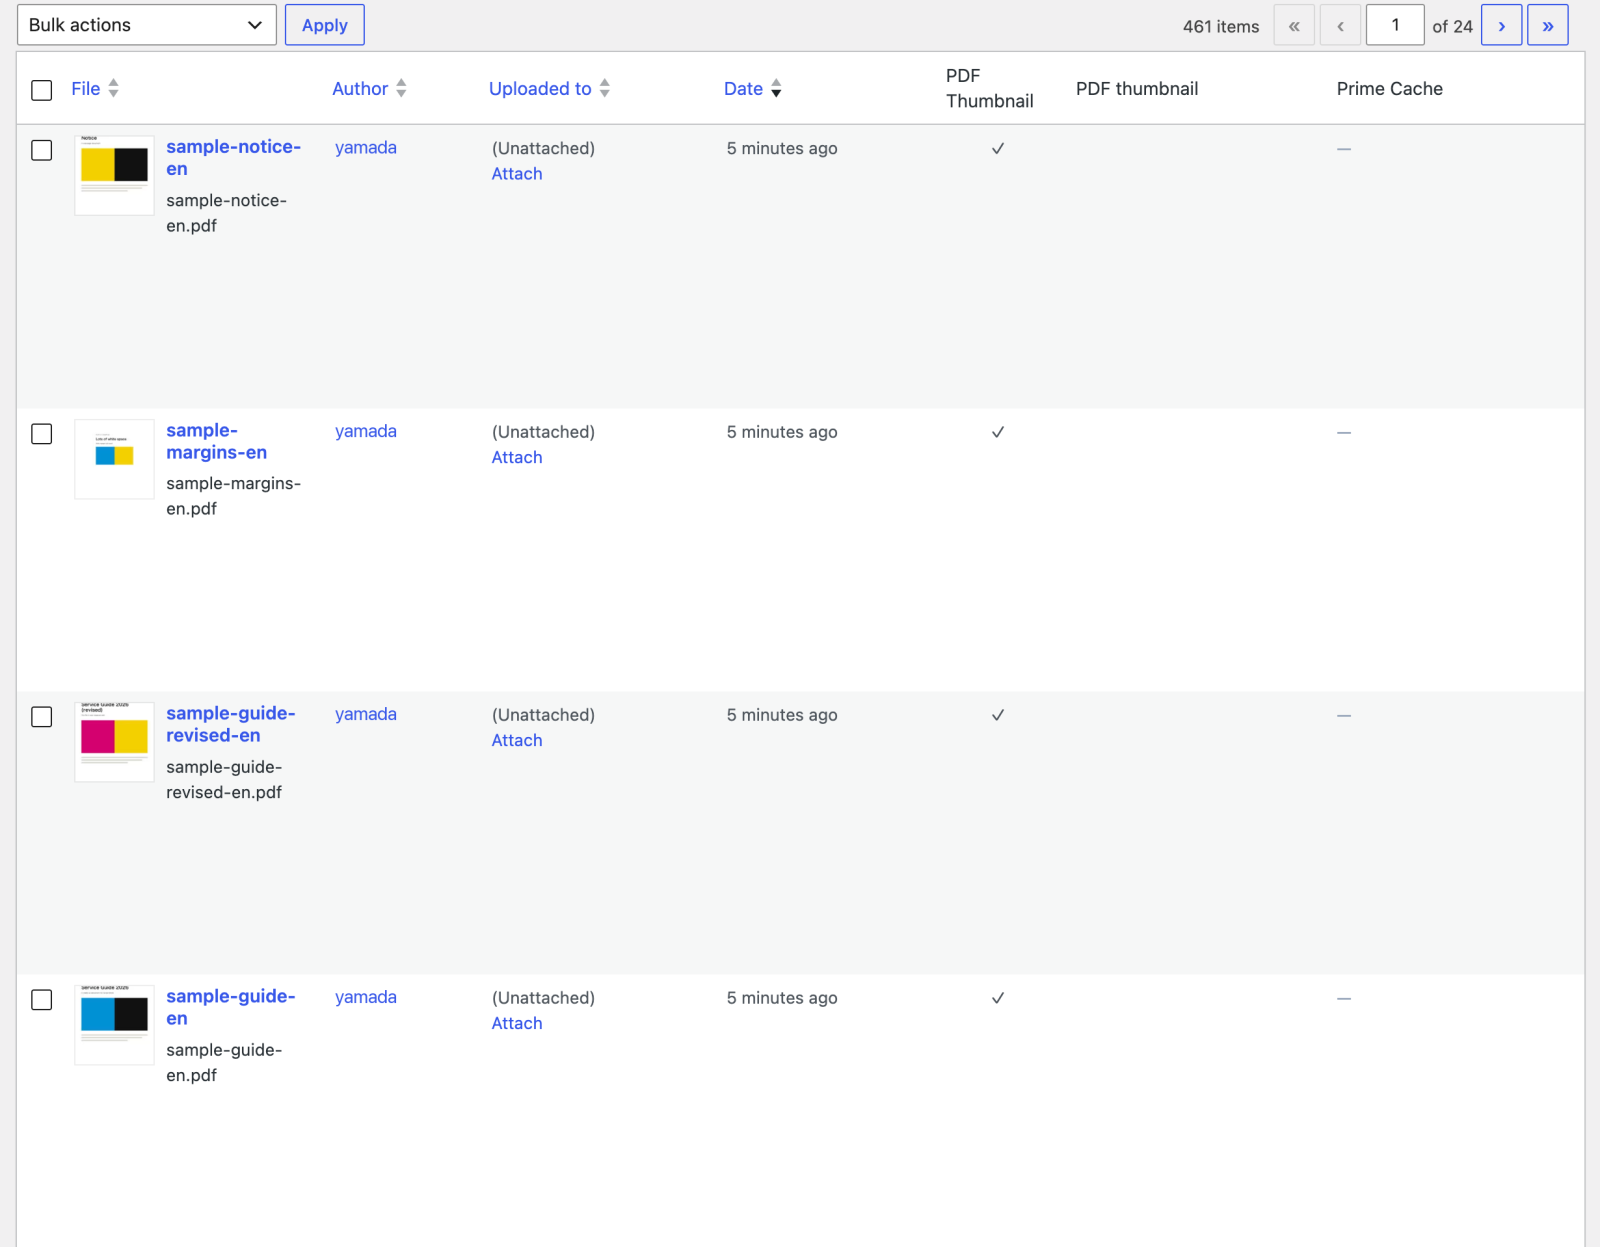The image size is (1600, 1247).
Task: Click the PDF Thumbnail checkmark for sample-guide-revised-en
Action: point(998,715)
